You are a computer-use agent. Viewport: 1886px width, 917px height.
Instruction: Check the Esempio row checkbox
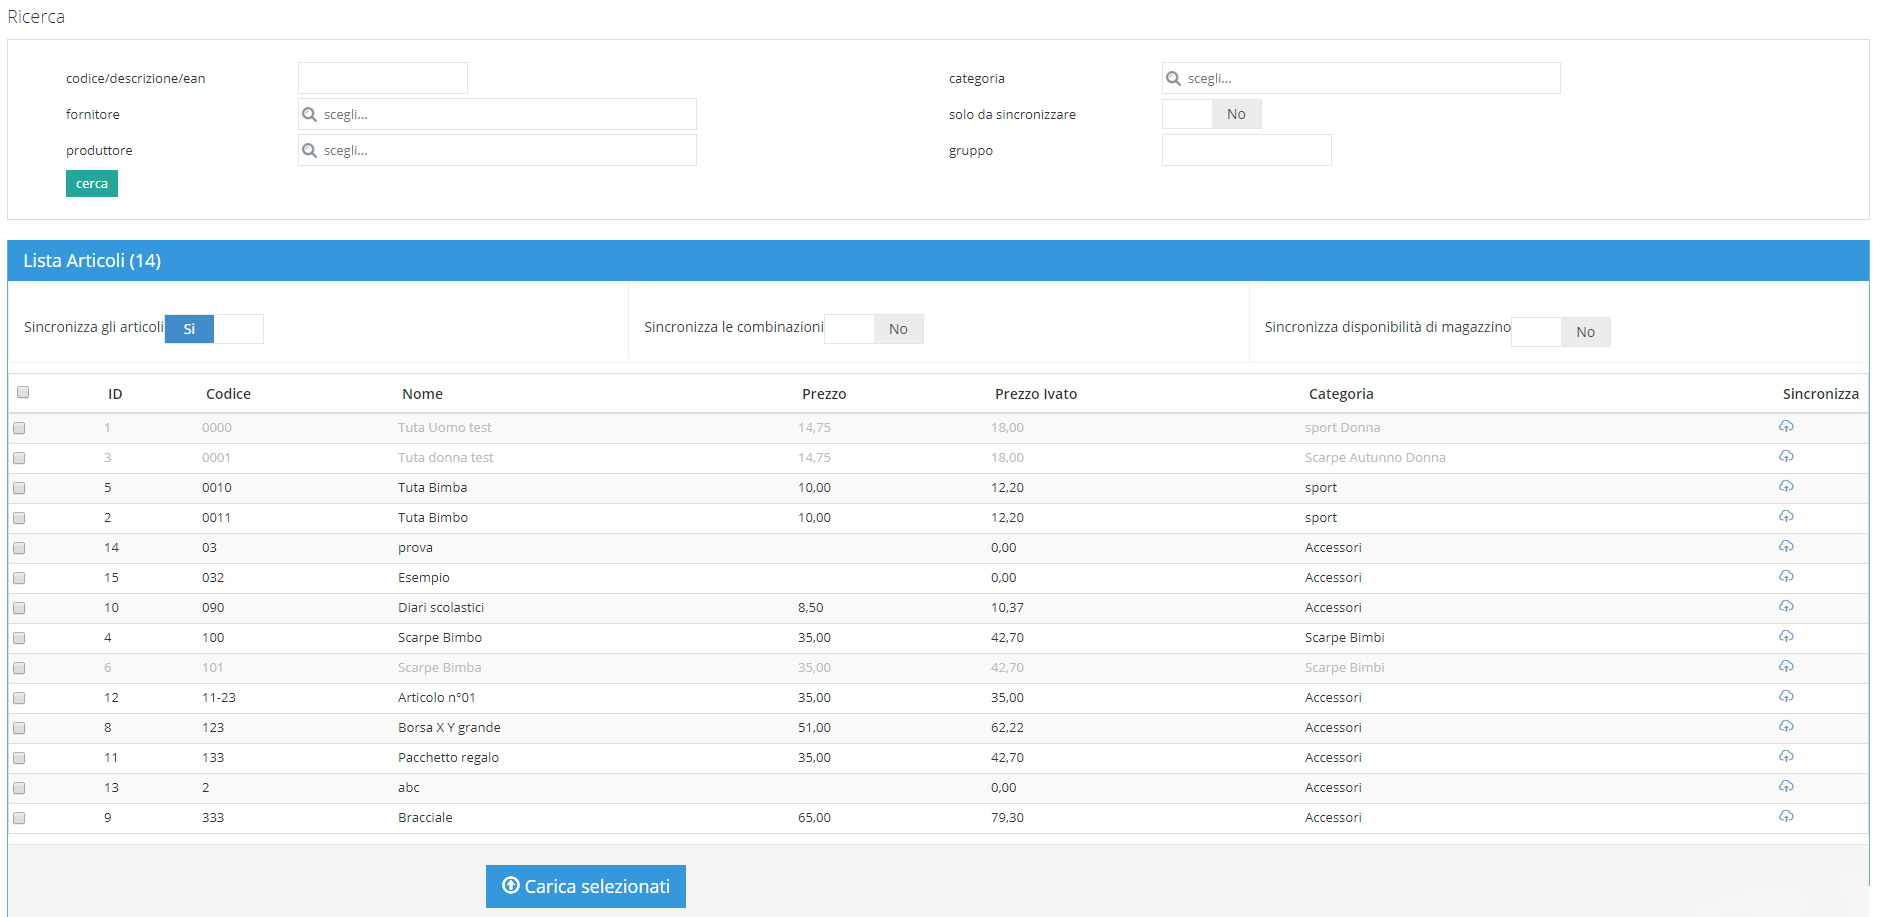click(x=19, y=578)
